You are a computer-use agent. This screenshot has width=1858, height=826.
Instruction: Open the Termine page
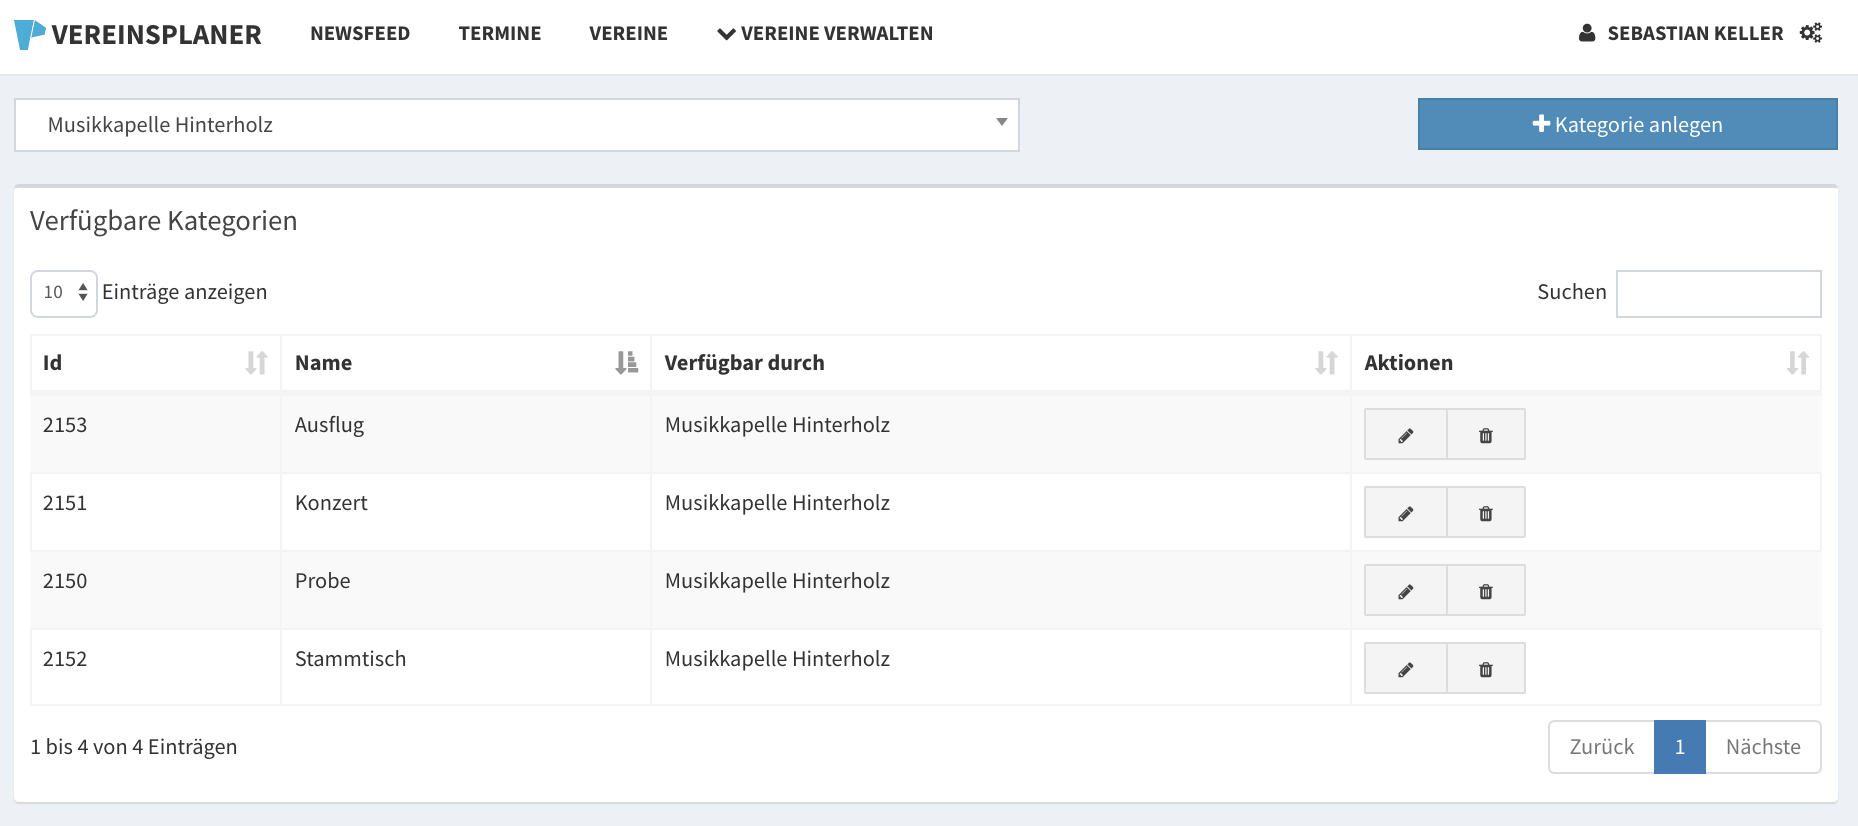pyautogui.click(x=499, y=34)
